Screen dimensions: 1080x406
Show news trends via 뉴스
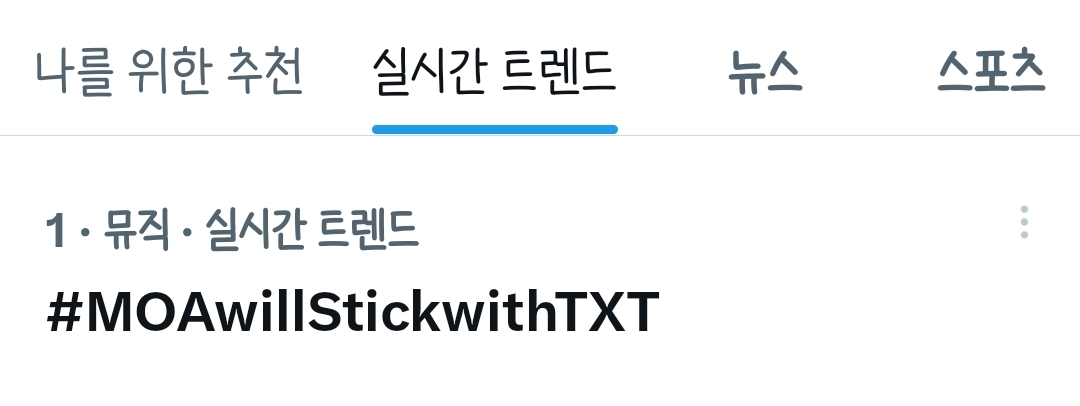[765, 72]
